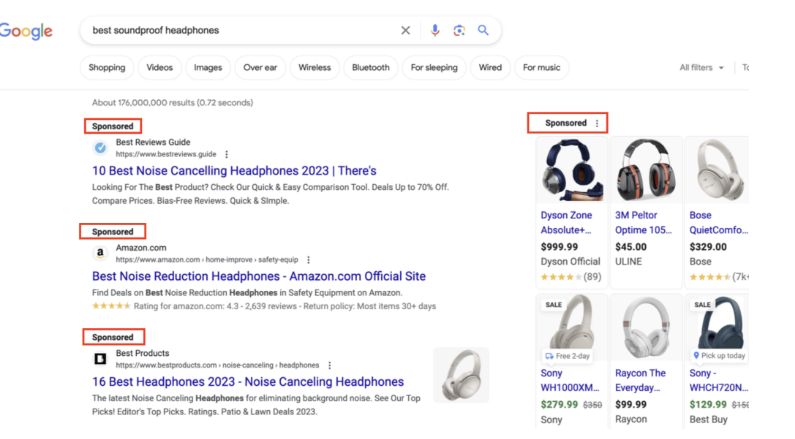Open 16 Best Headphones 2023 link
Image resolution: width=795 pixels, height=439 pixels.
coord(248,382)
